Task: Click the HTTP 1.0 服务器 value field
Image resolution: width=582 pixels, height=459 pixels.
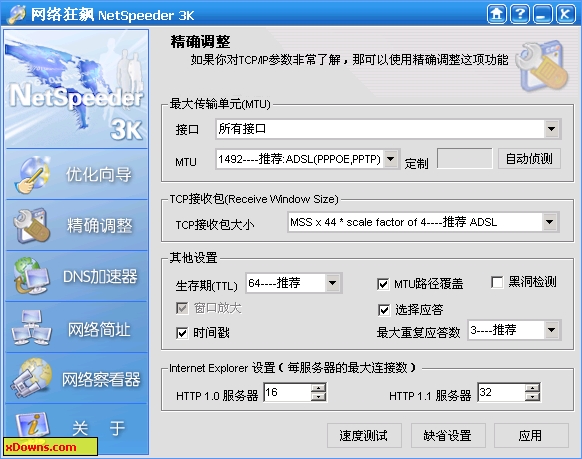Action: (x=288, y=393)
